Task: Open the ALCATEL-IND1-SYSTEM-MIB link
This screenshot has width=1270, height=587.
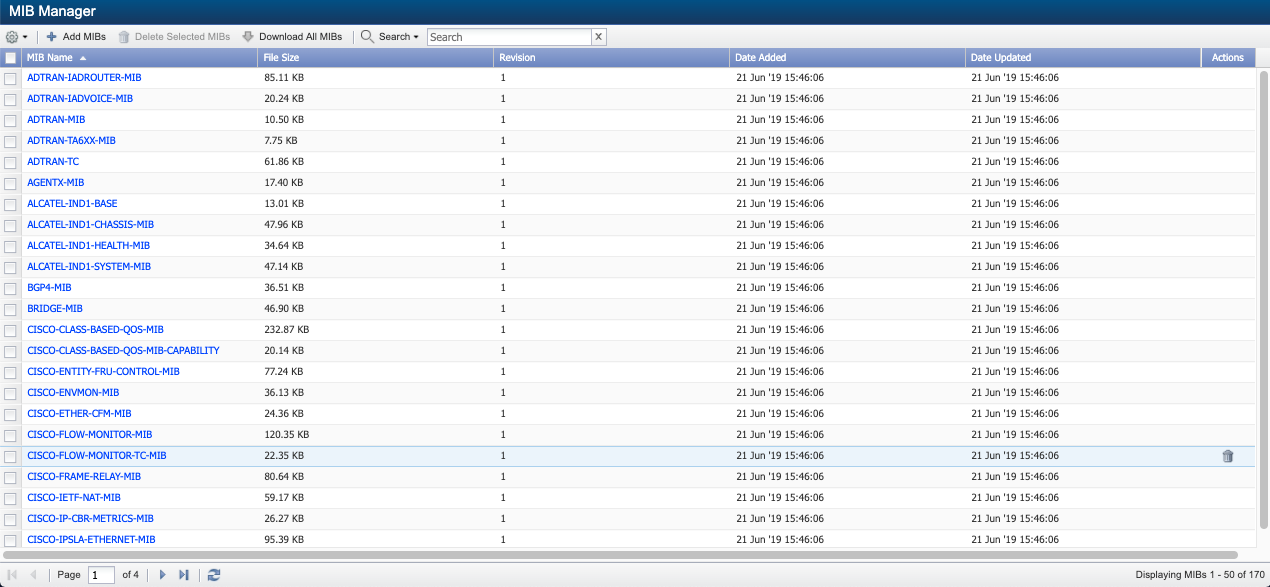Action: pos(89,266)
